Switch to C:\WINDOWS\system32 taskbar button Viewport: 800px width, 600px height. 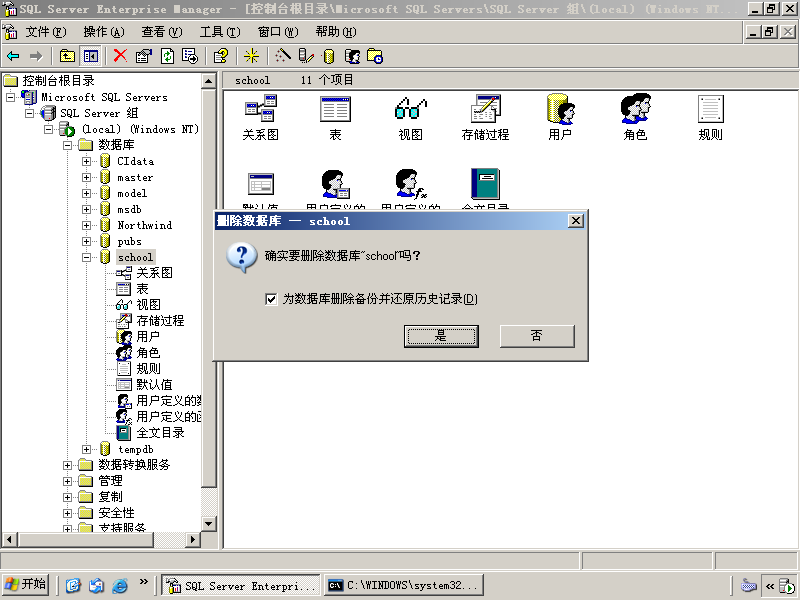tap(404, 586)
